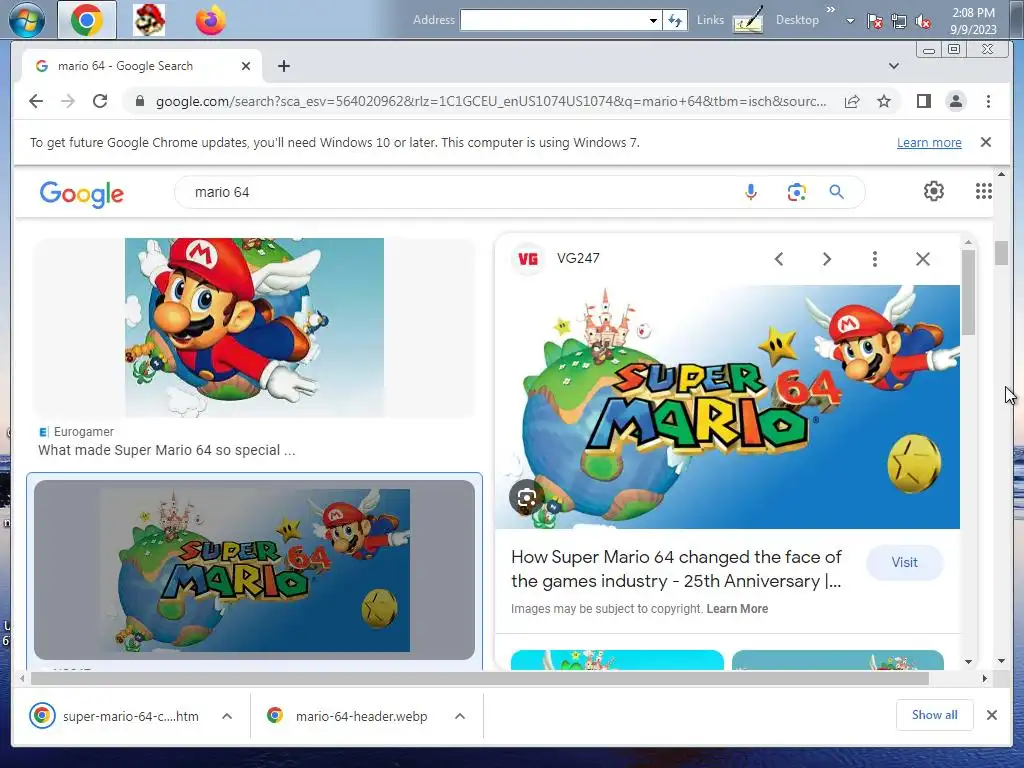
Task: Show next image in preview panel
Action: [826, 259]
